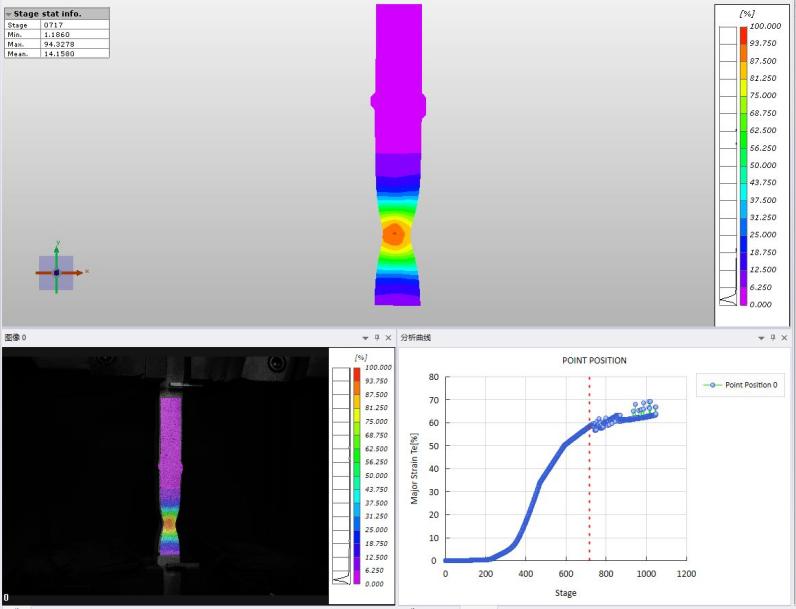
Task: Open the image 0 panel dropdown menu
Action: click(363, 338)
